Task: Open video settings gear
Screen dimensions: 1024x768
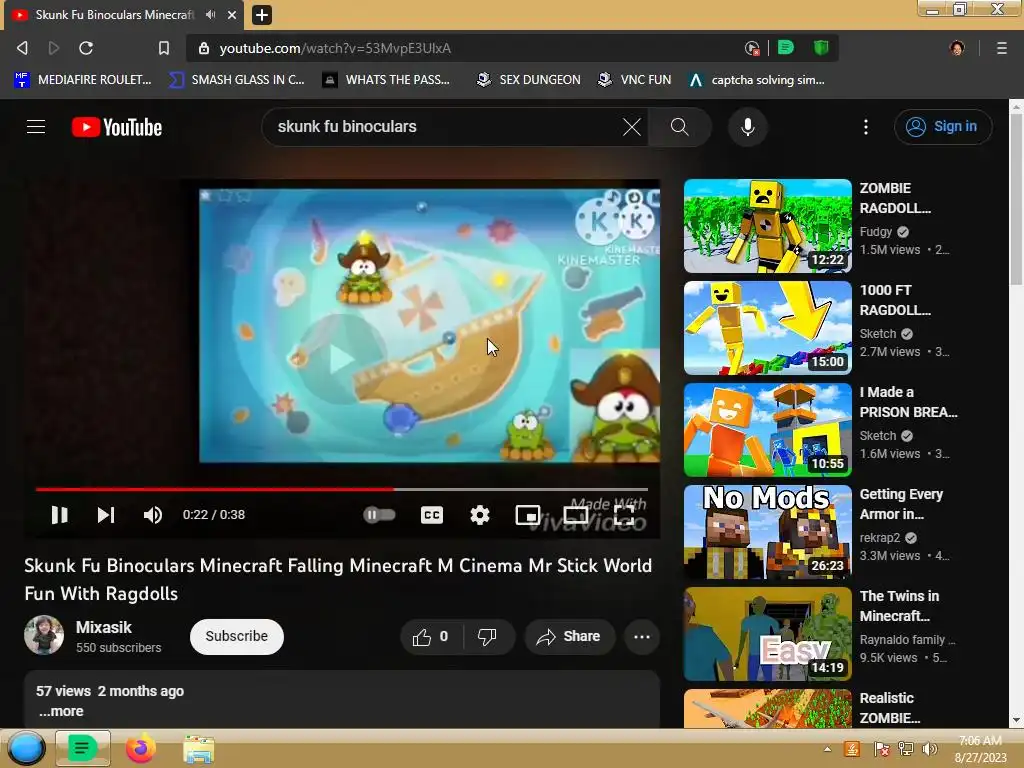Action: point(480,515)
